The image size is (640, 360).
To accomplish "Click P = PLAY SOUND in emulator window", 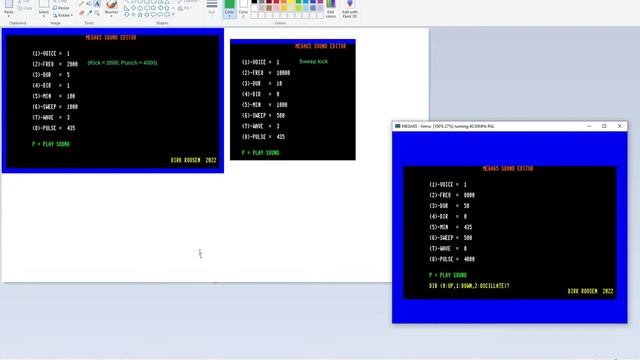I will pyautogui.click(x=448, y=275).
